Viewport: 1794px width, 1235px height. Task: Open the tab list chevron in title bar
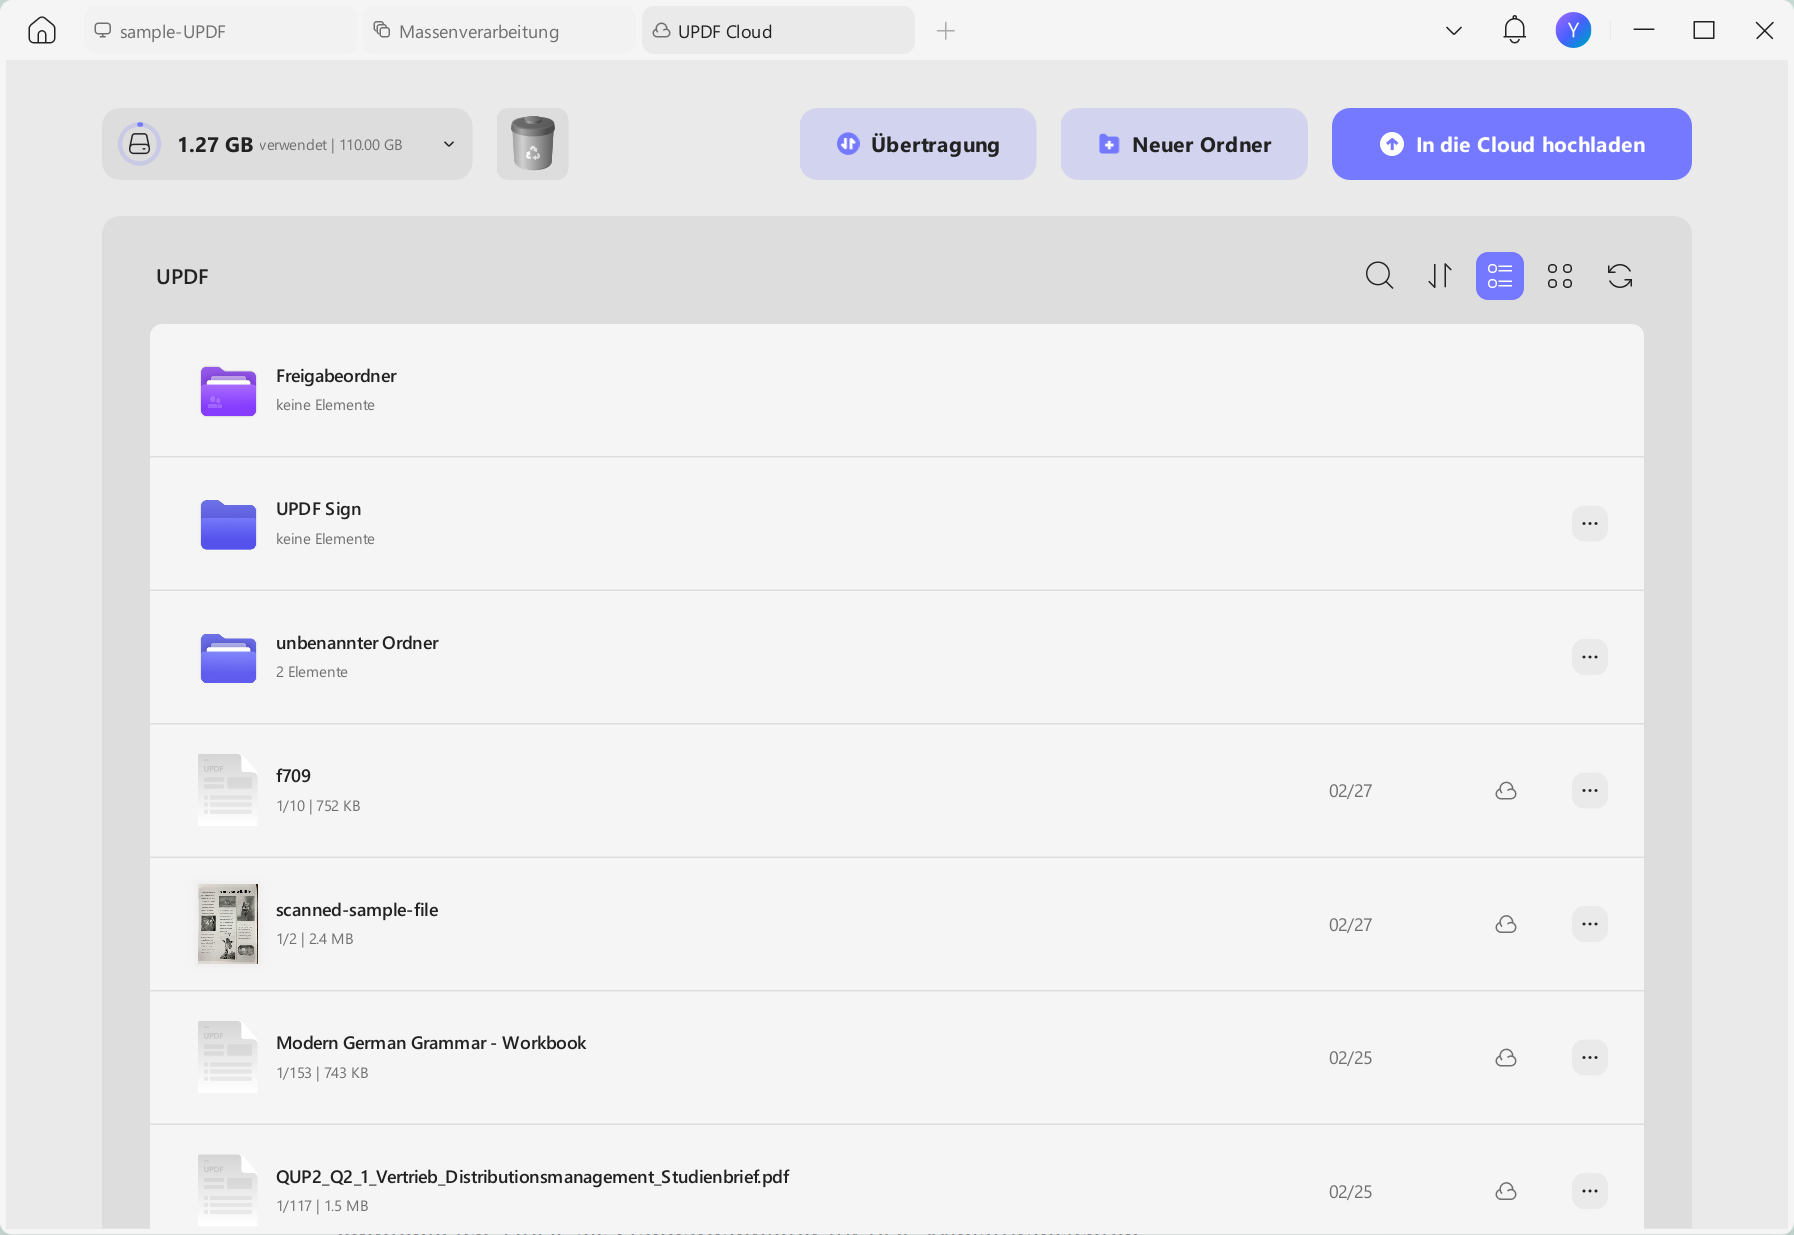point(1454,31)
